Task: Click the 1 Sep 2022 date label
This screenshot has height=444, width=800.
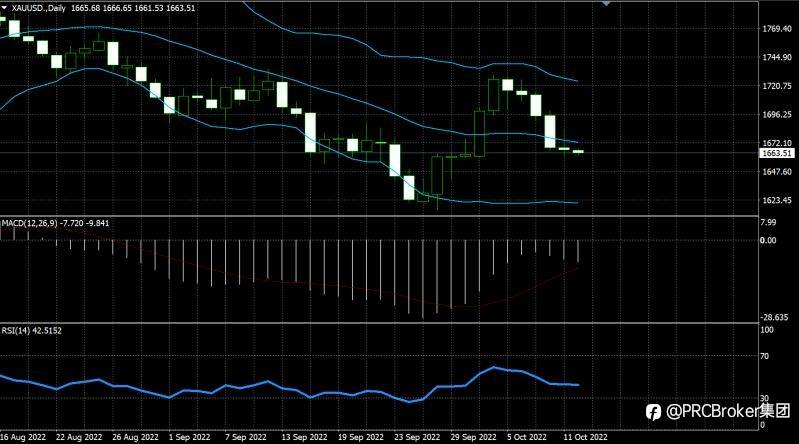Action: click(189, 437)
